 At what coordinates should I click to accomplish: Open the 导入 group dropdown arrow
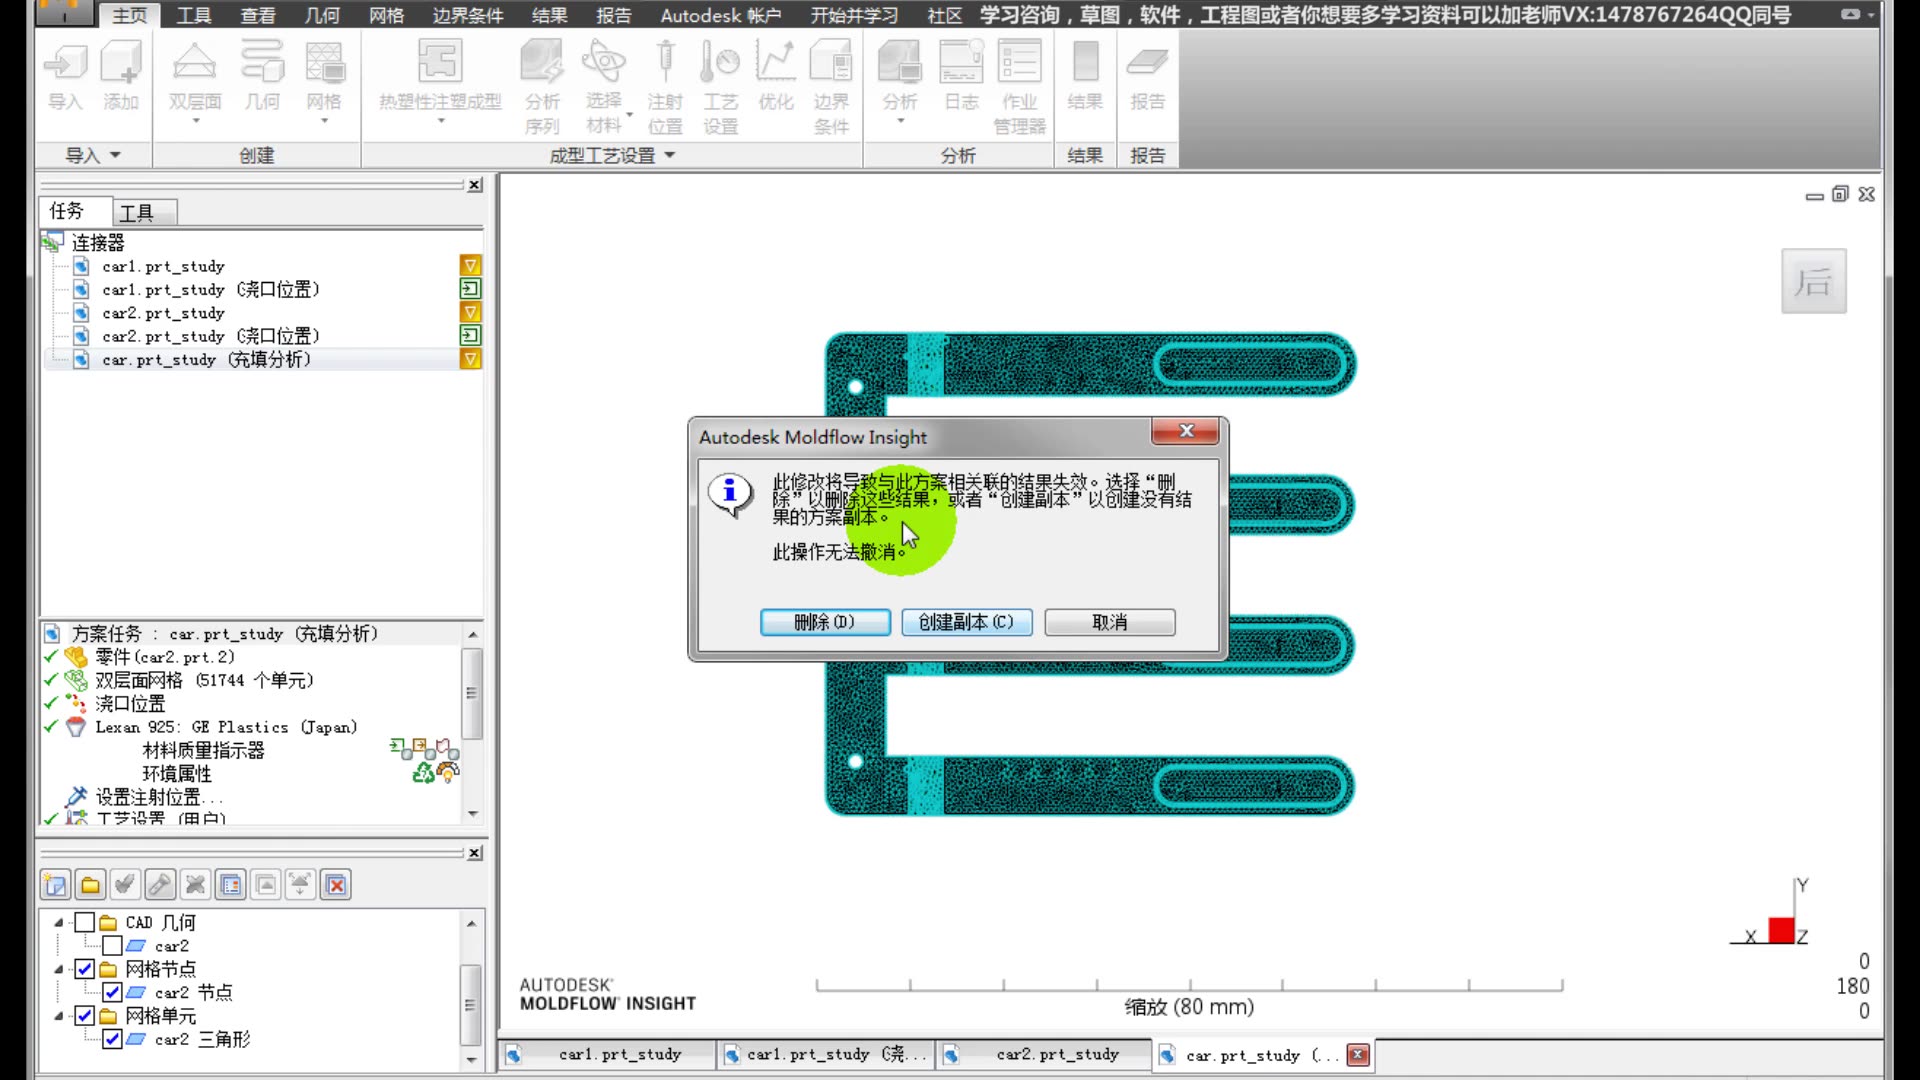click(x=115, y=155)
